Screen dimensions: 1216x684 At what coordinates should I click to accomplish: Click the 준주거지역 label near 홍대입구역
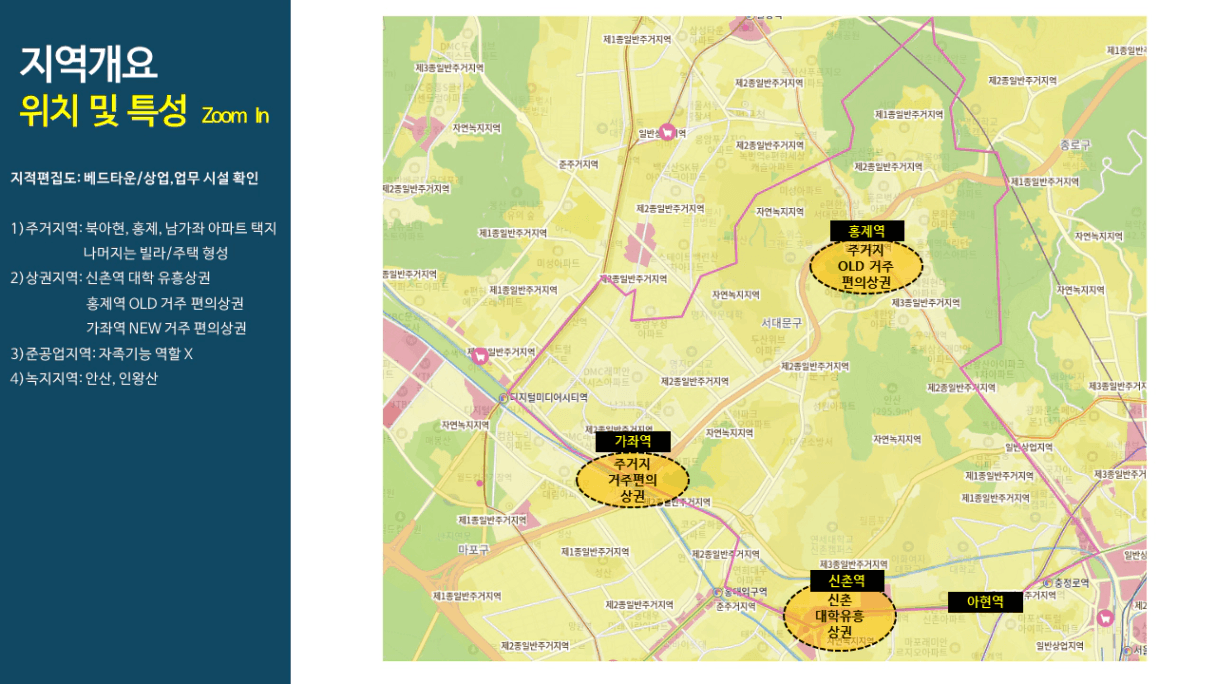(735, 606)
